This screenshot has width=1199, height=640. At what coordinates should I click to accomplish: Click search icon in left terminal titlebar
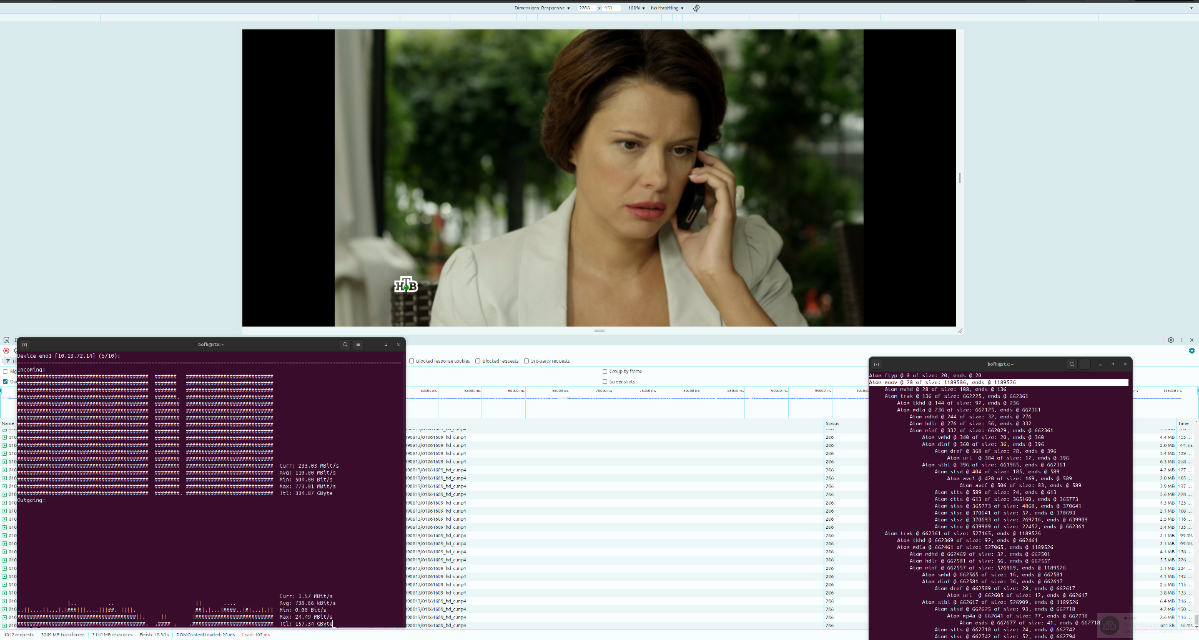tap(345, 344)
